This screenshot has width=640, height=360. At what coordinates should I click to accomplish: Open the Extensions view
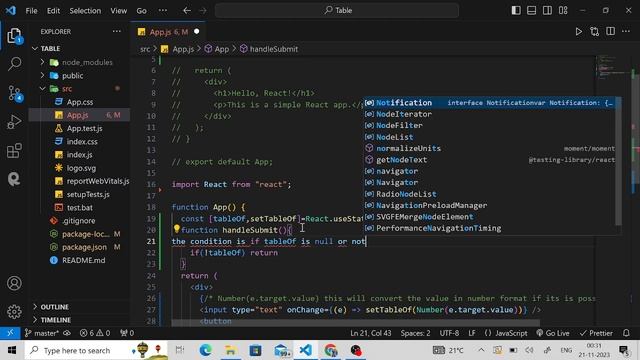coord(14,151)
